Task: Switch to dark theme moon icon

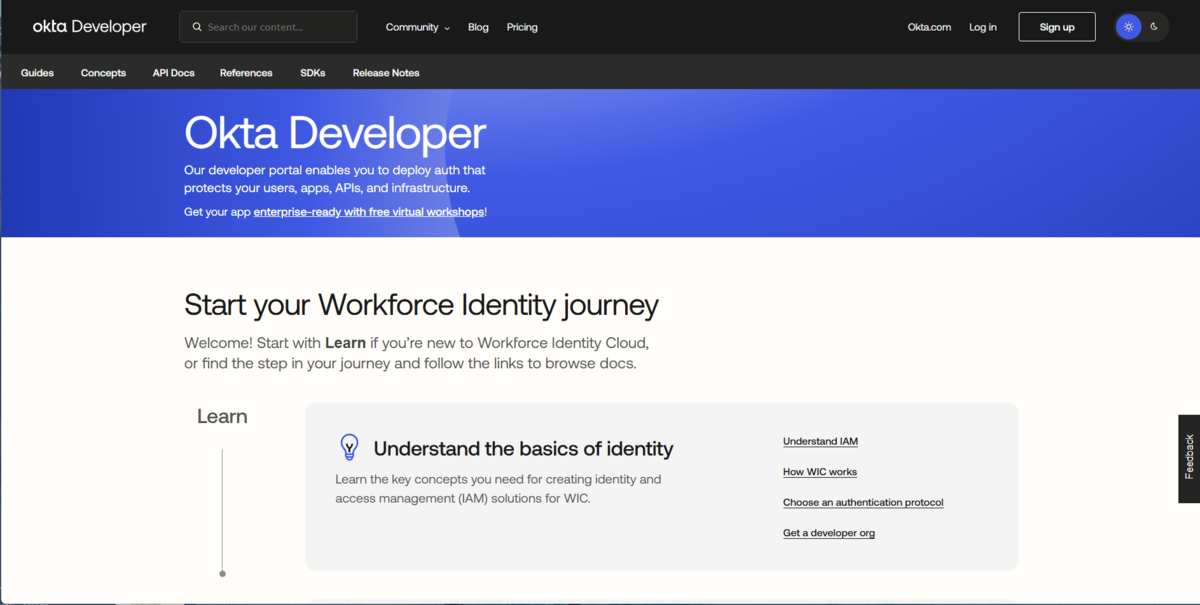Action: coord(1154,27)
